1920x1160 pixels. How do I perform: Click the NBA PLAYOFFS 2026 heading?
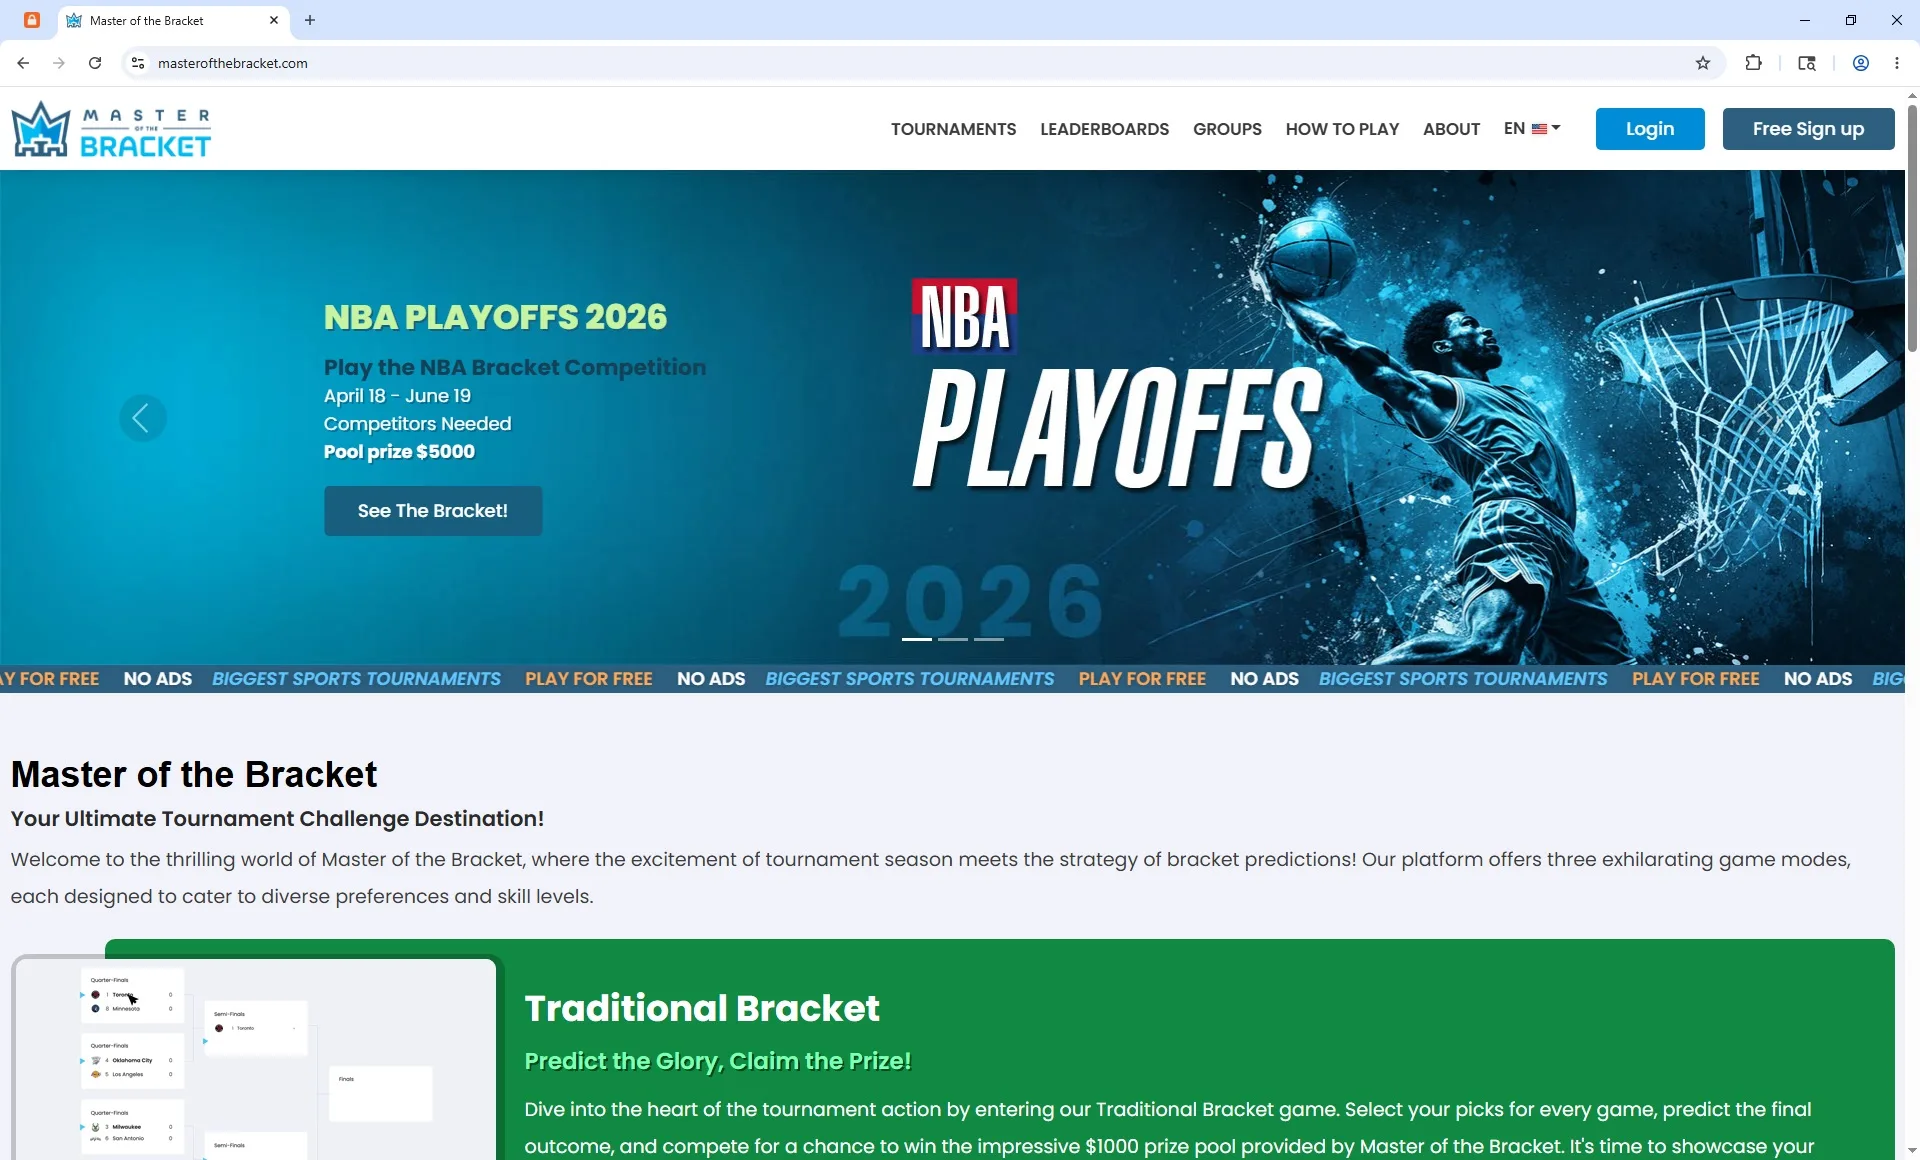495,317
